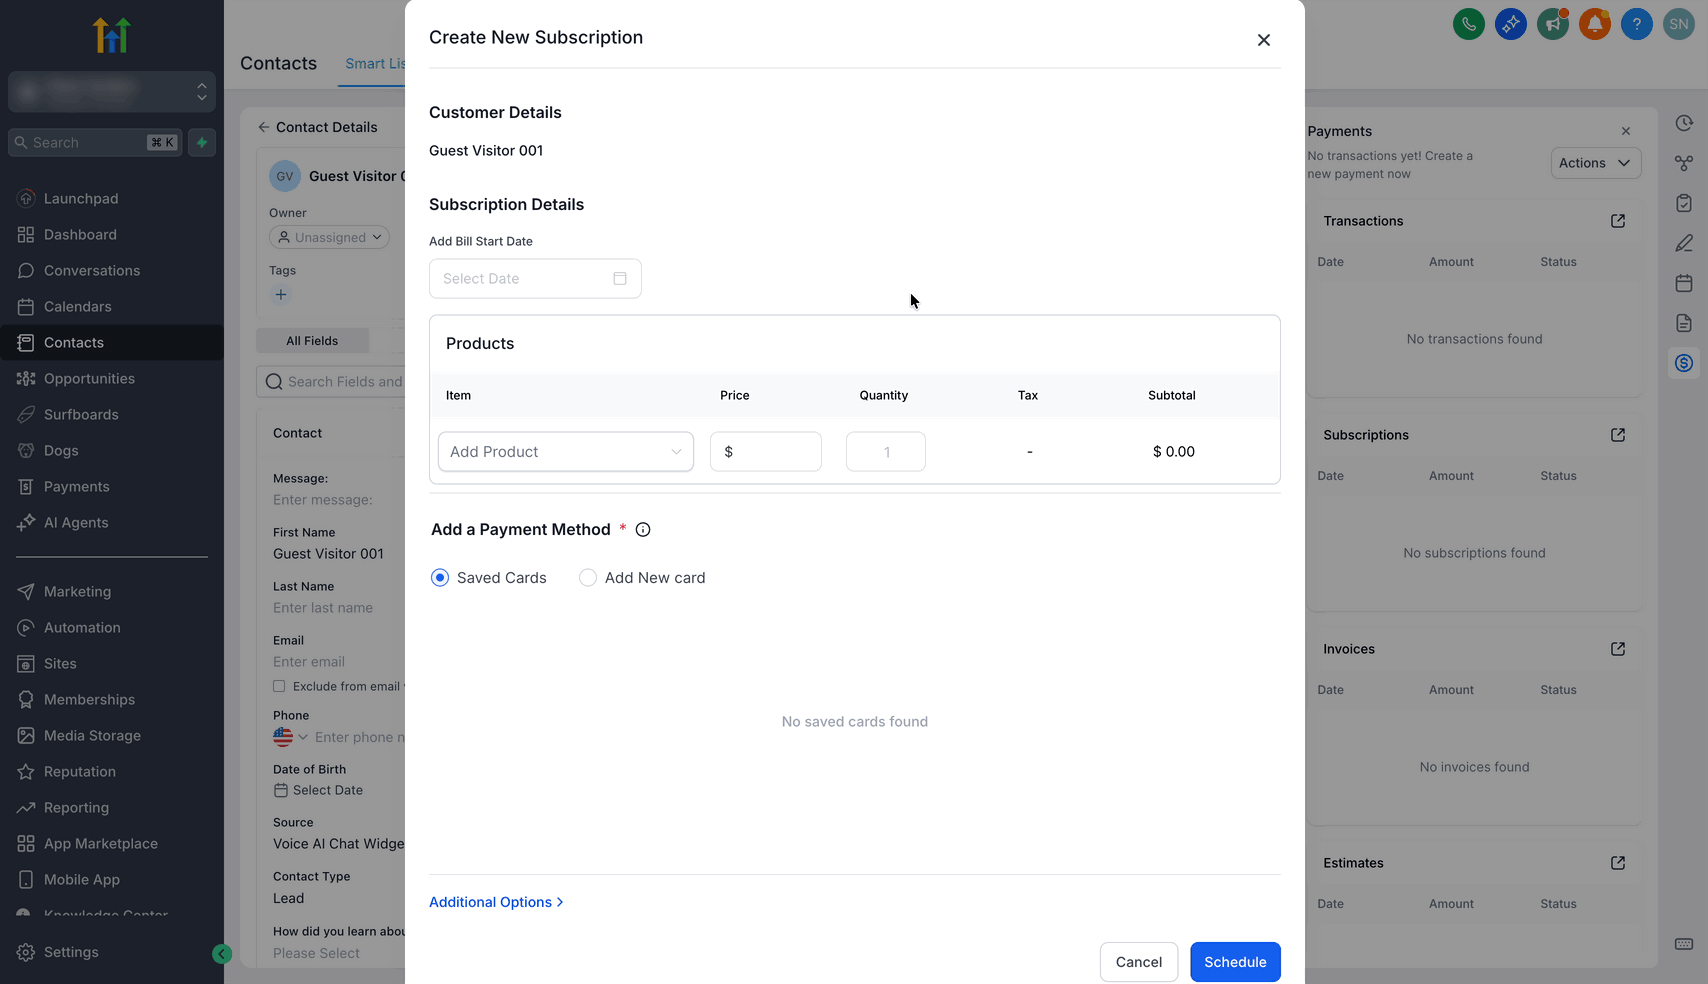1708x984 pixels.
Task: Select the Saved Cards radio option
Action: (440, 578)
